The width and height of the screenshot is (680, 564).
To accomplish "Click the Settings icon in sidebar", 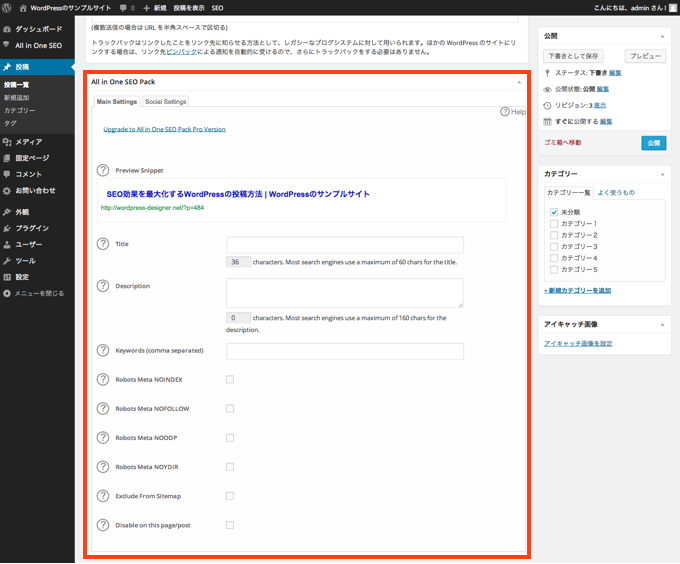I will 7,277.
